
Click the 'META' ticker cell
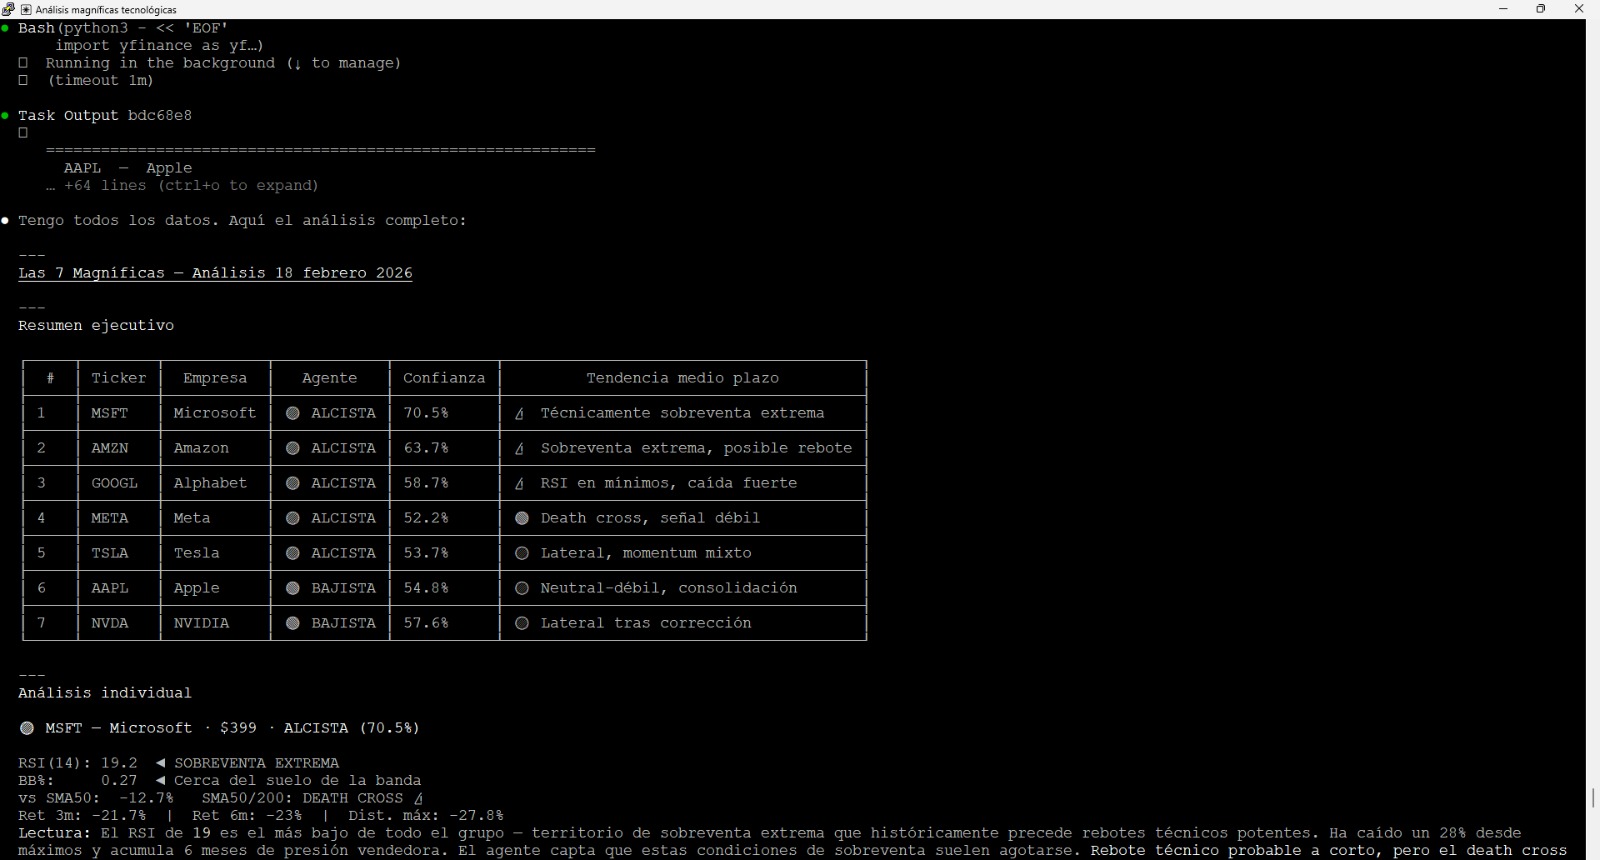click(x=110, y=518)
